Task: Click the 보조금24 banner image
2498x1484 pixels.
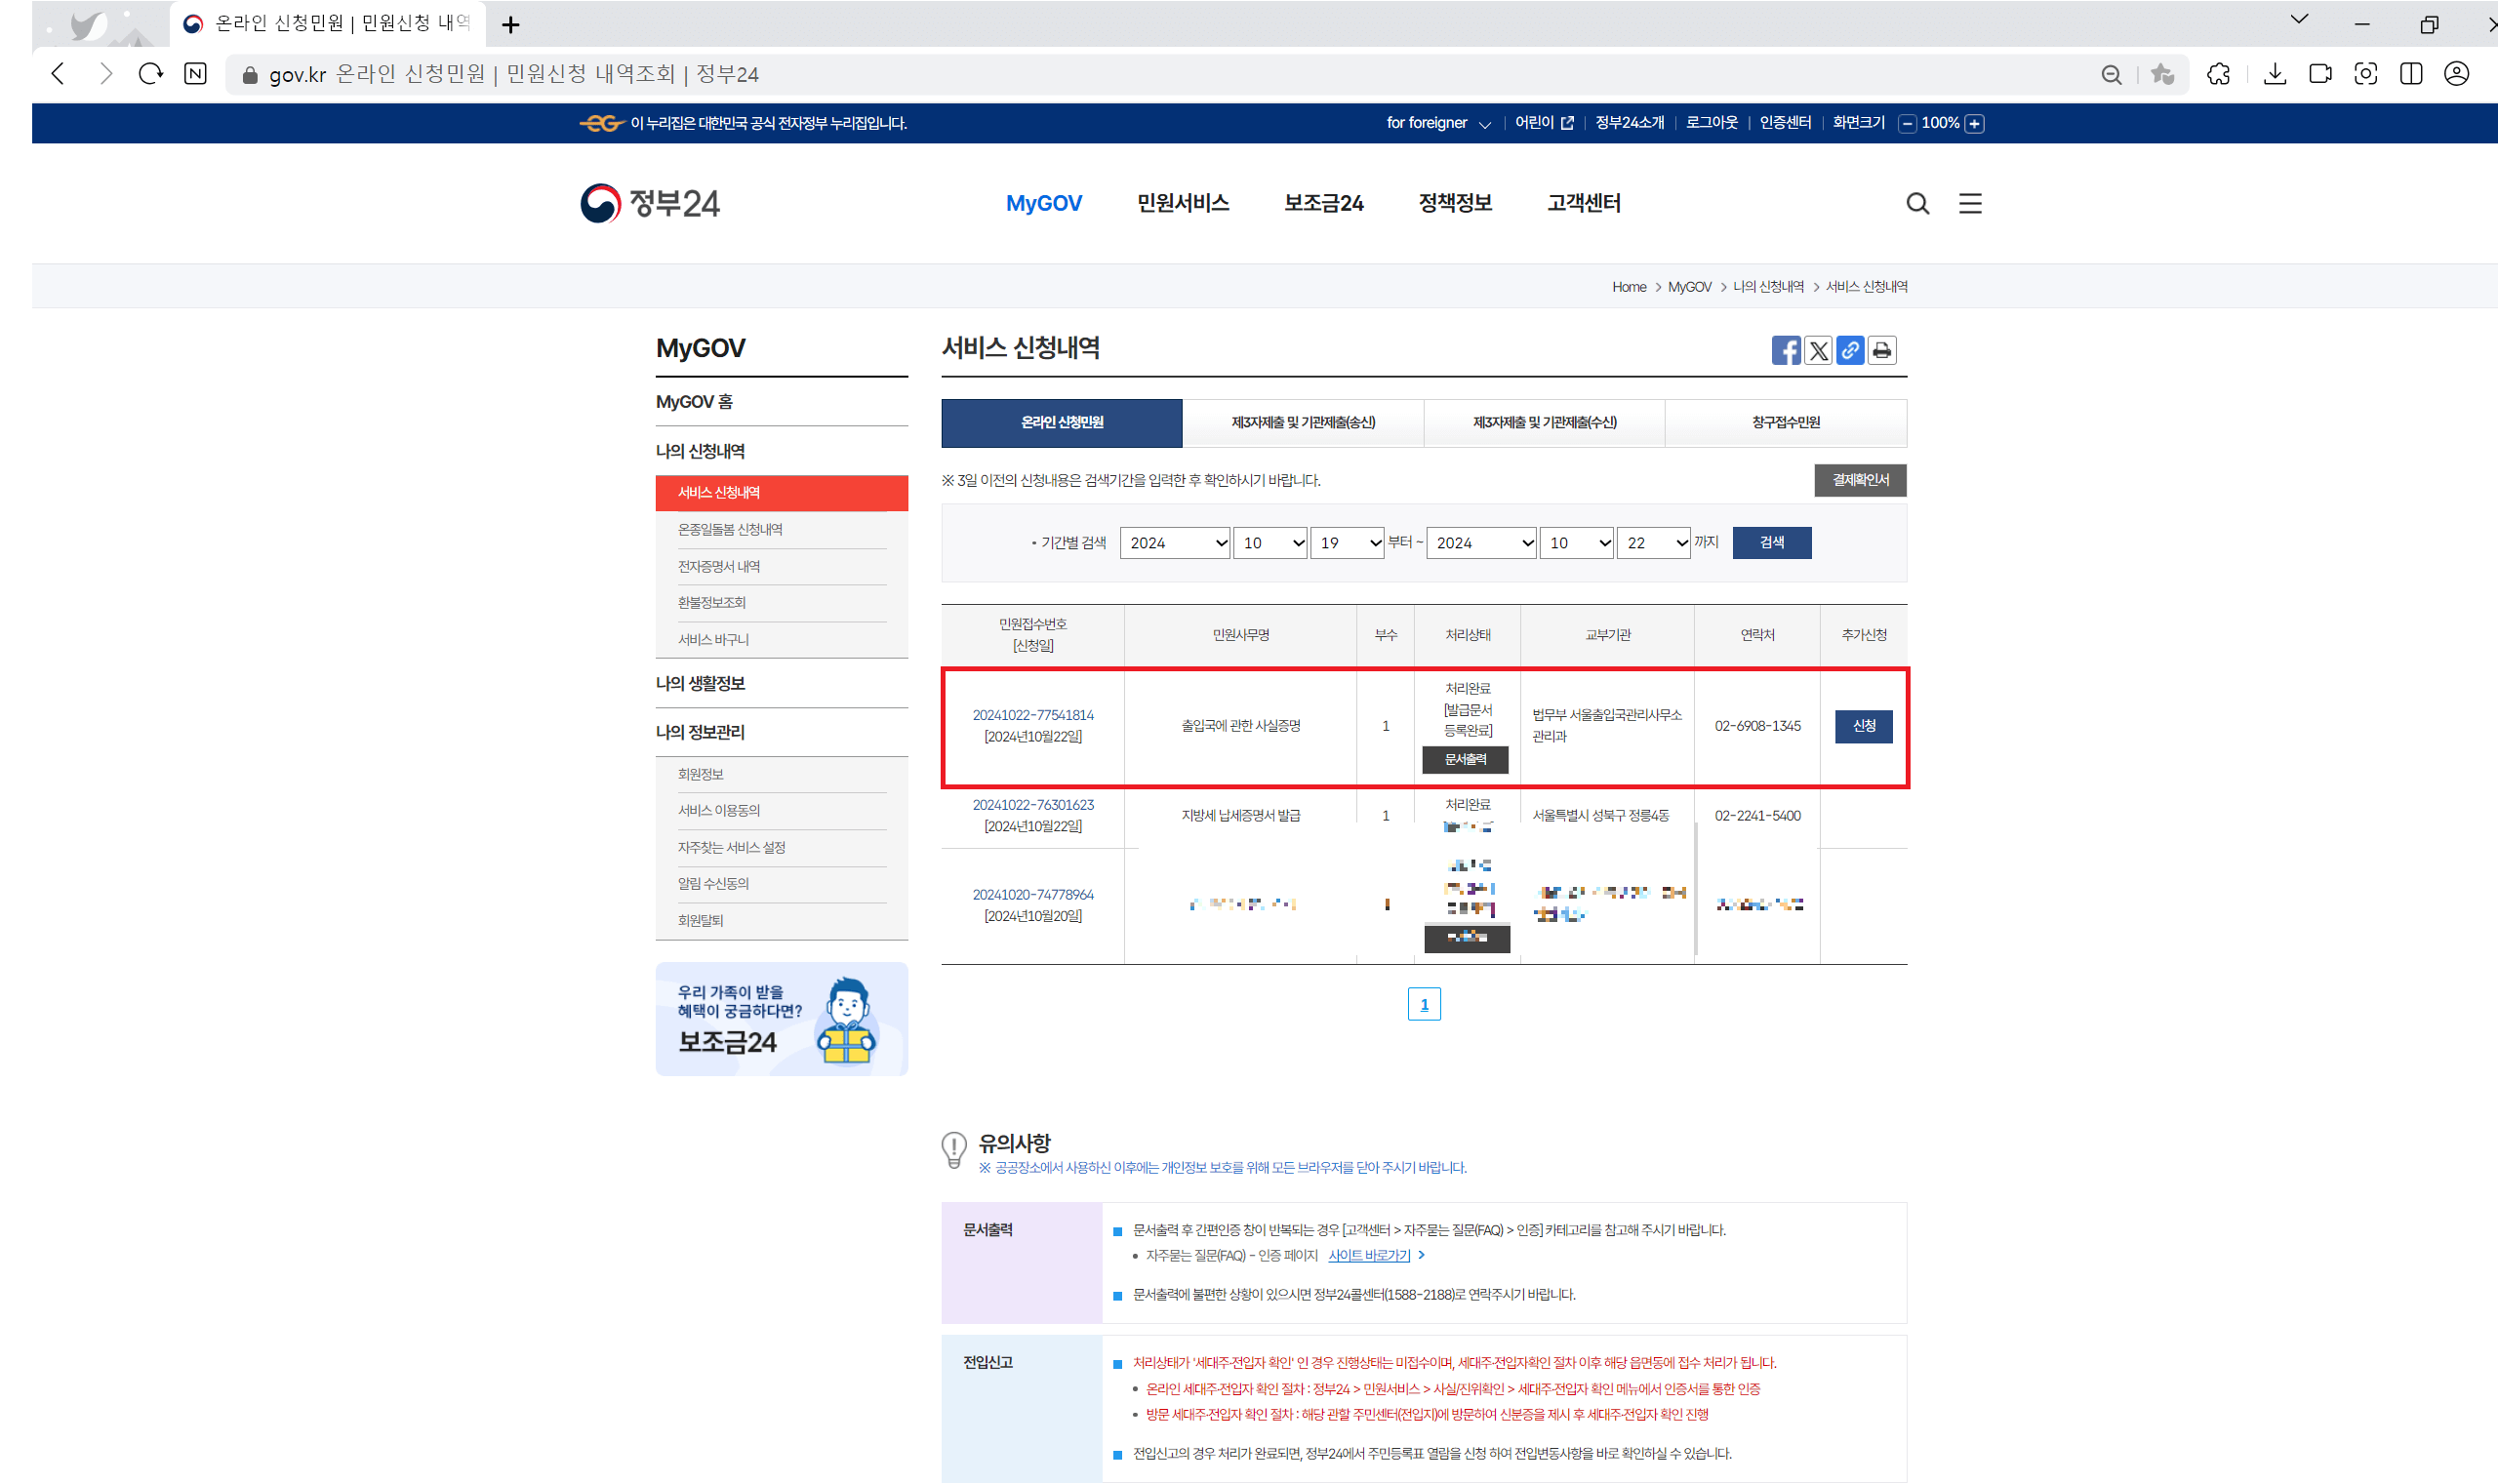Action: [781, 1019]
